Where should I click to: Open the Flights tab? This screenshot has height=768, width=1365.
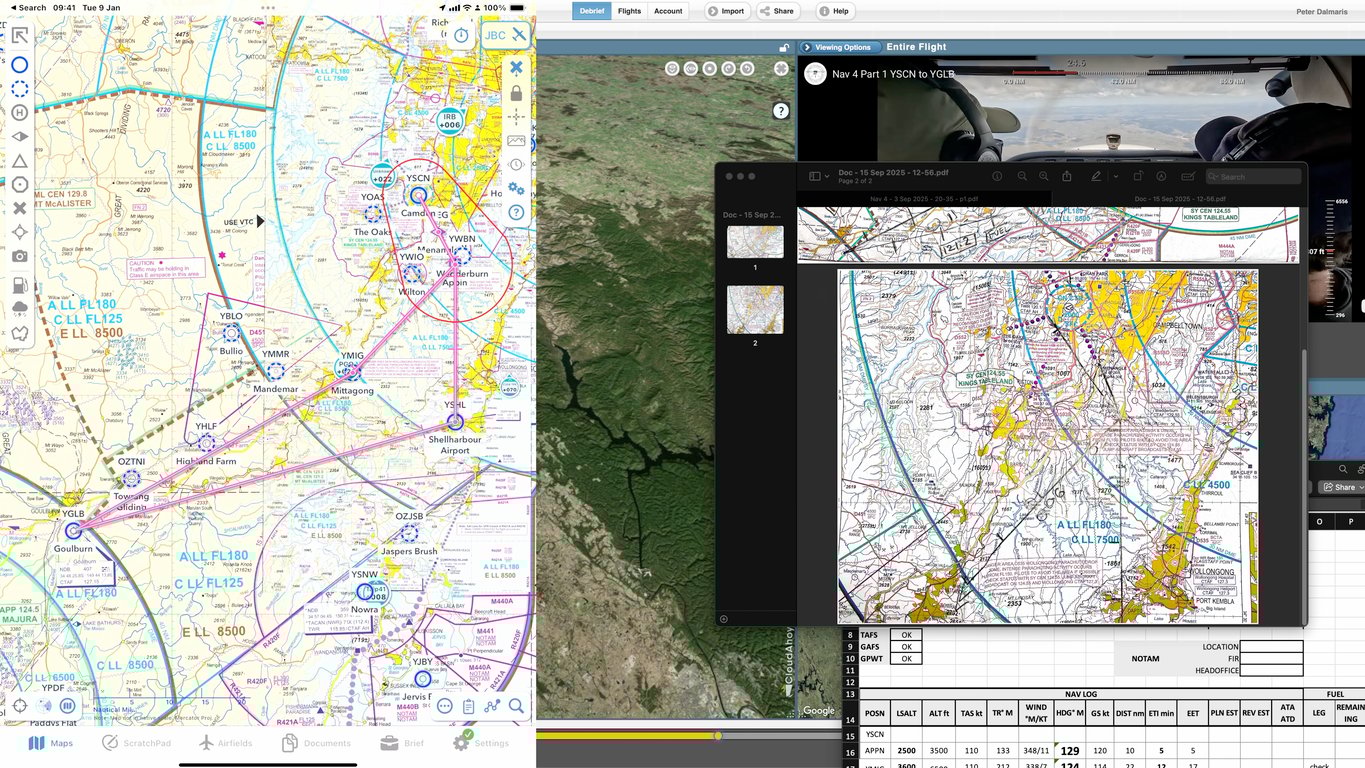(629, 11)
